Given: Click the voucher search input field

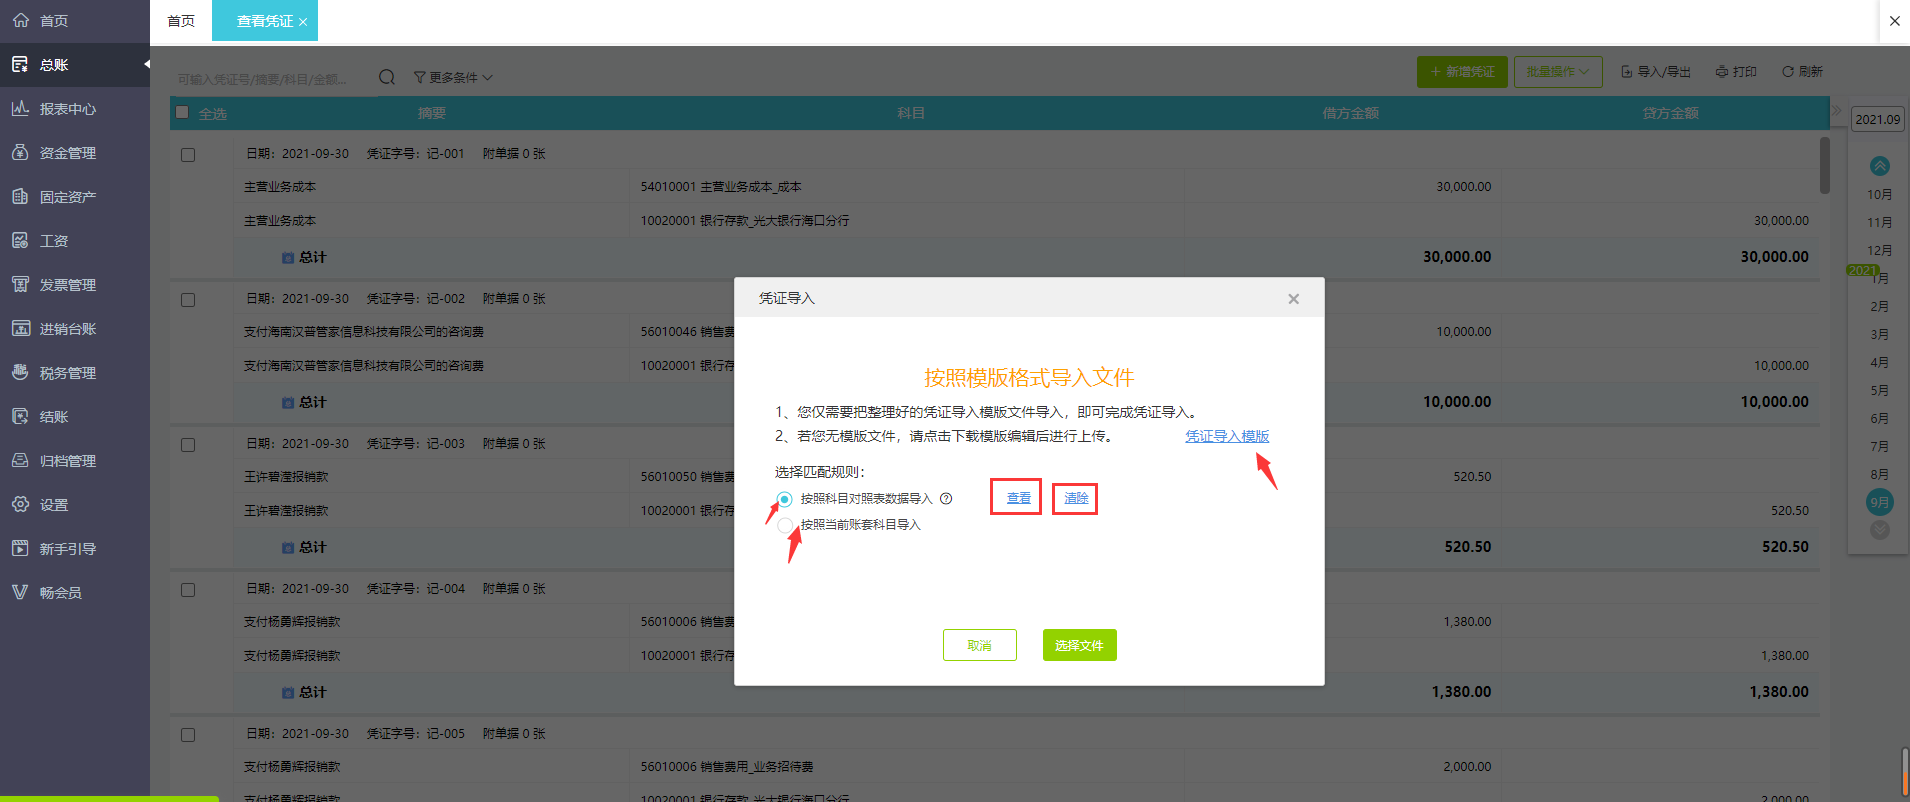Looking at the screenshot, I should [270, 78].
